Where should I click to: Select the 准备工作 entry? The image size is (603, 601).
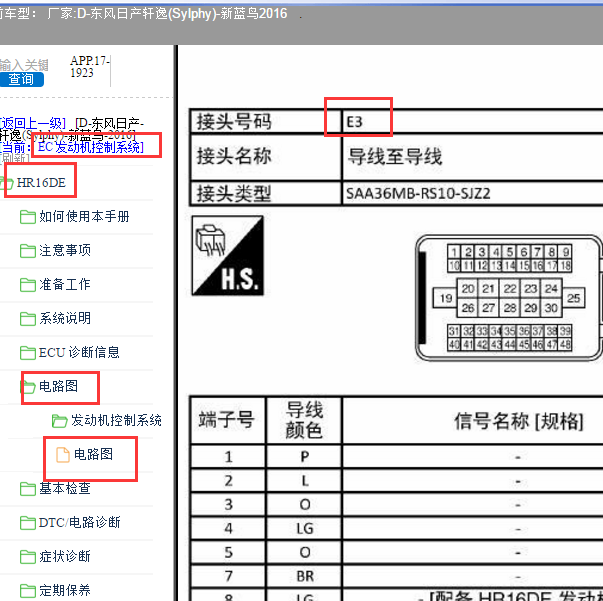pos(65,285)
